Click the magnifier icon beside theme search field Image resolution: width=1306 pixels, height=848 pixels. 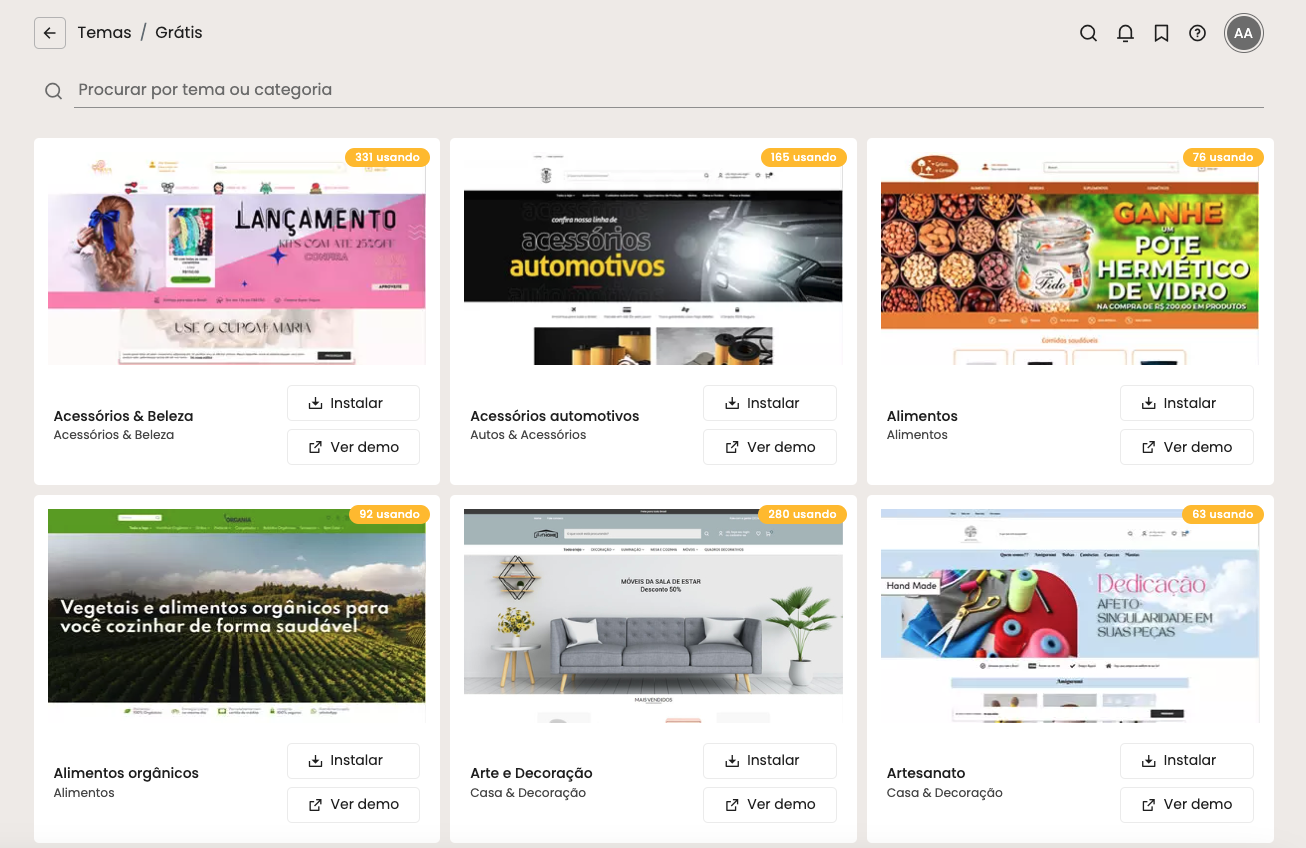point(54,91)
